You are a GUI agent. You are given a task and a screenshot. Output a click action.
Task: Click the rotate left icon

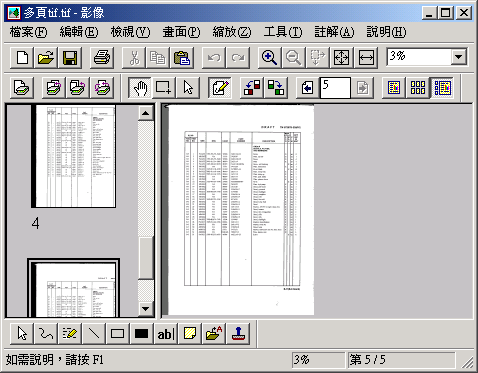click(x=252, y=88)
